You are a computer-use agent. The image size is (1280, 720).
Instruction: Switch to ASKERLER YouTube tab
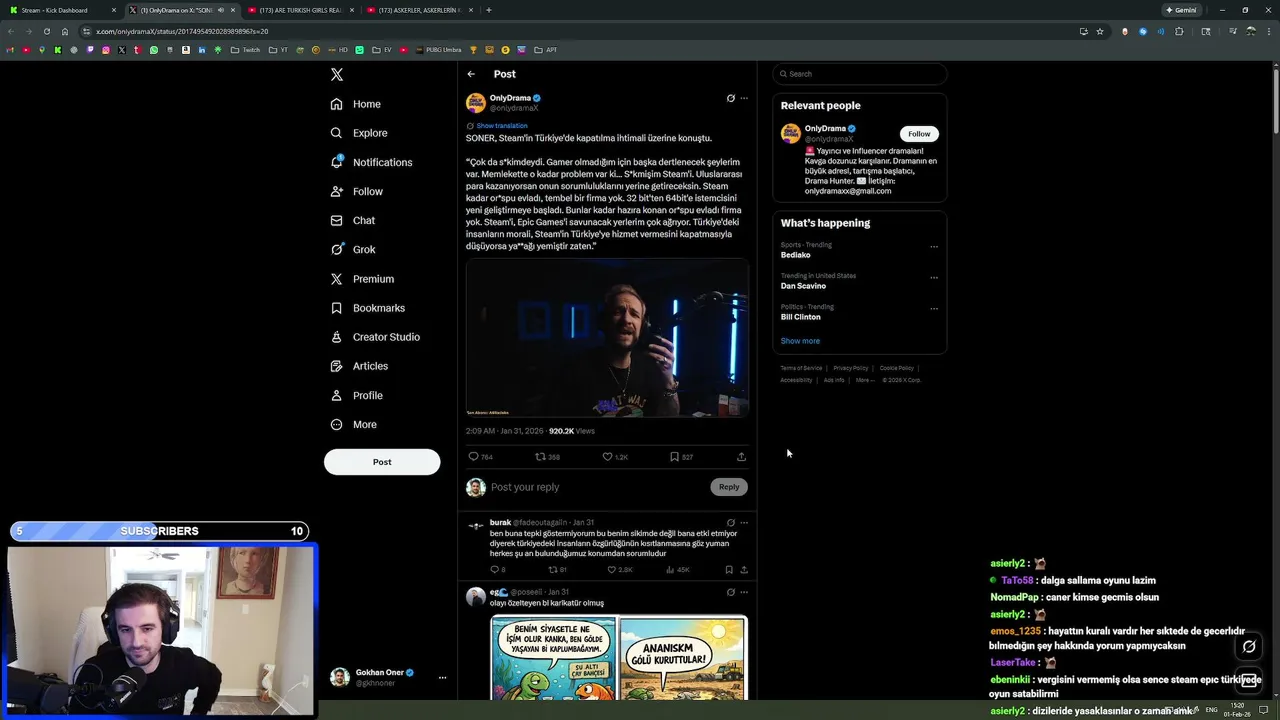[x=418, y=10]
